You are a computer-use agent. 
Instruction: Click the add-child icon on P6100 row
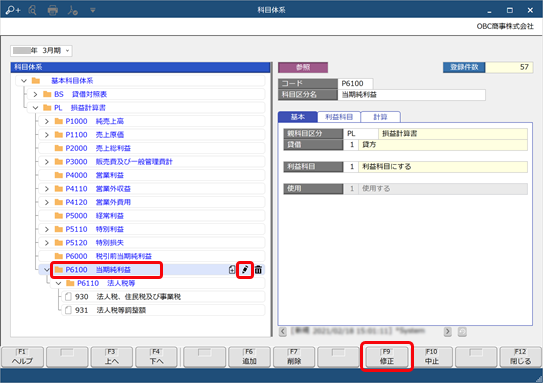tap(232, 270)
